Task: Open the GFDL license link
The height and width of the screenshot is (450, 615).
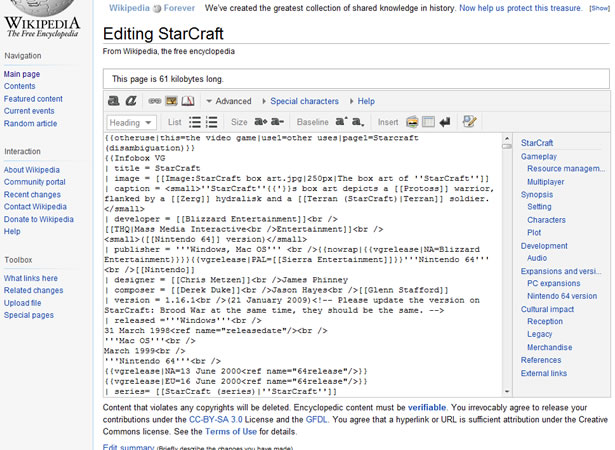Action: coord(317,419)
